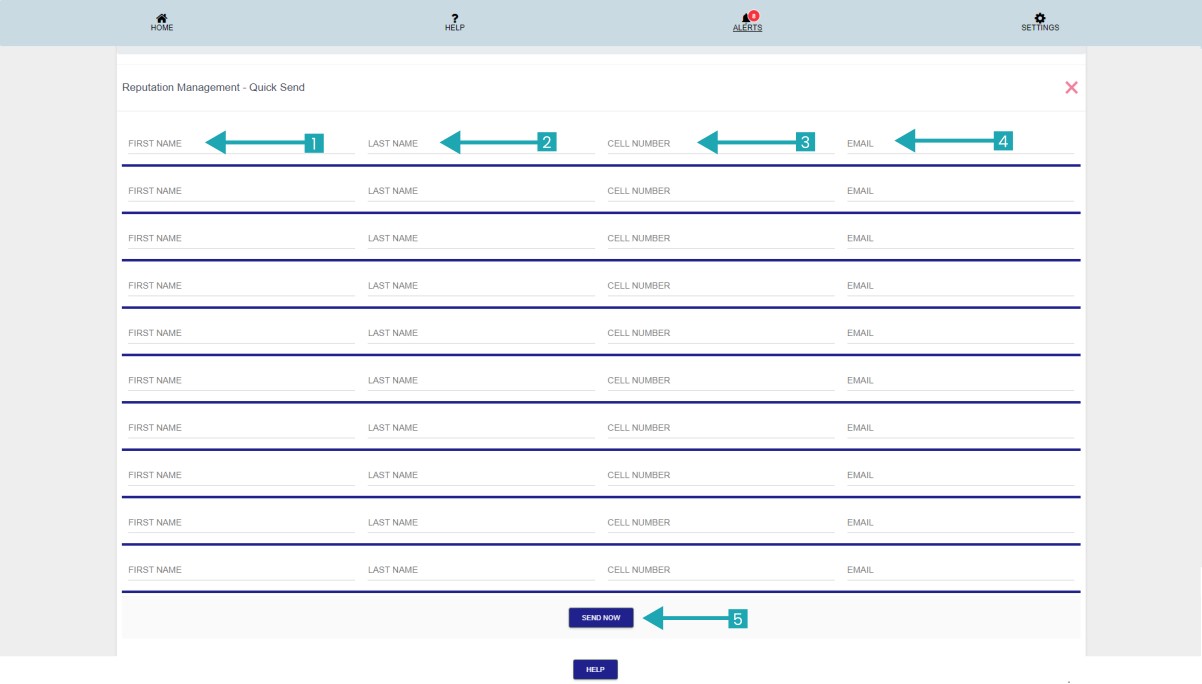
Task: Select the Email field in the fifth row
Action: click(x=959, y=333)
